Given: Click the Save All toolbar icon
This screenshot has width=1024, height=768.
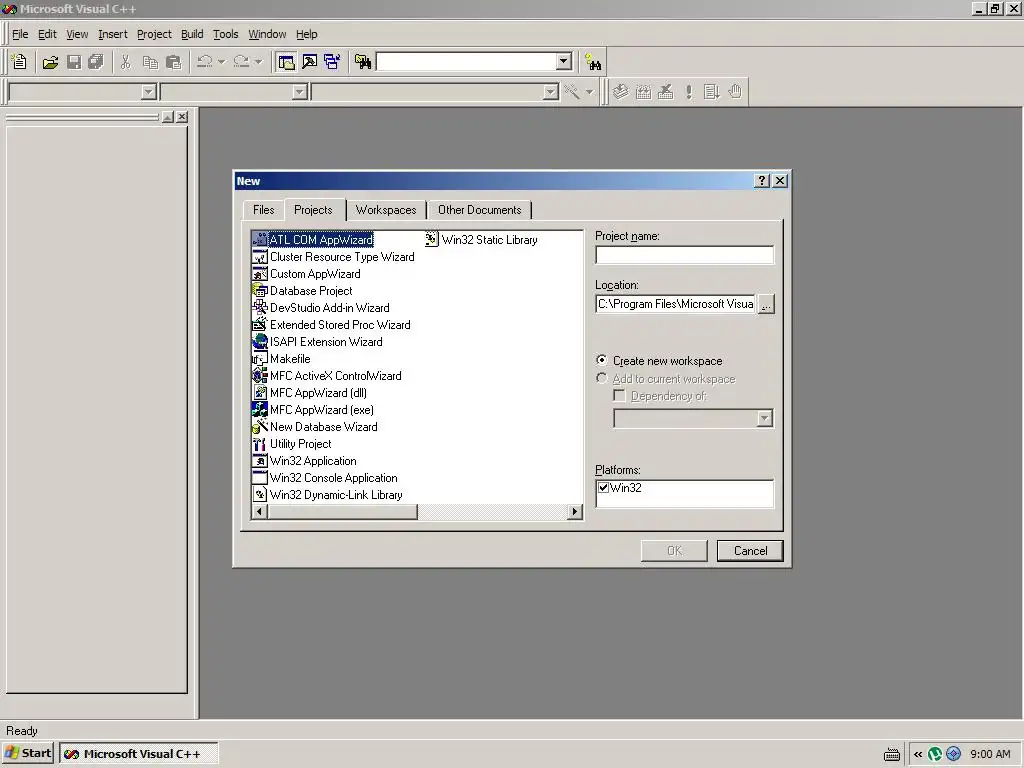Looking at the screenshot, I should pos(96,62).
